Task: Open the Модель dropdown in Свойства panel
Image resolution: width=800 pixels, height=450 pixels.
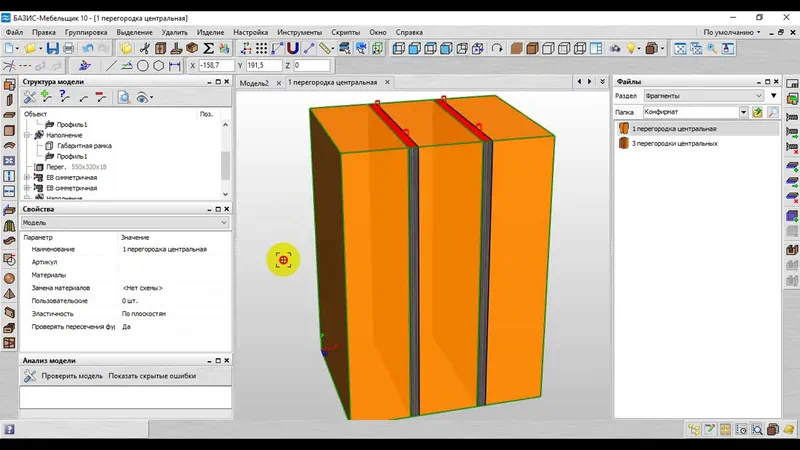Action: 223,223
